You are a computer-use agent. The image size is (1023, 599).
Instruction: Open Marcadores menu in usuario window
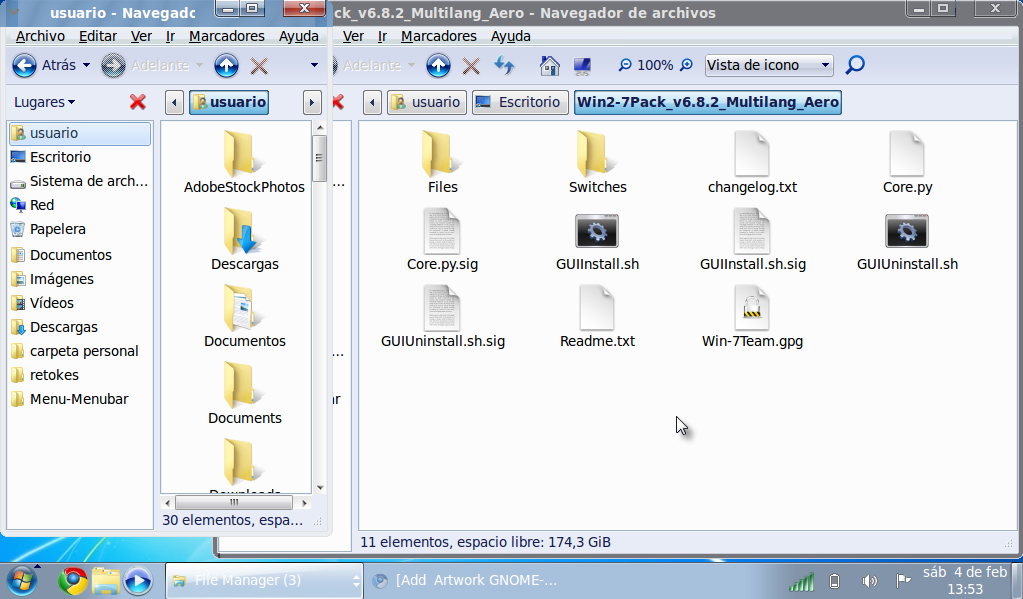[x=227, y=37]
